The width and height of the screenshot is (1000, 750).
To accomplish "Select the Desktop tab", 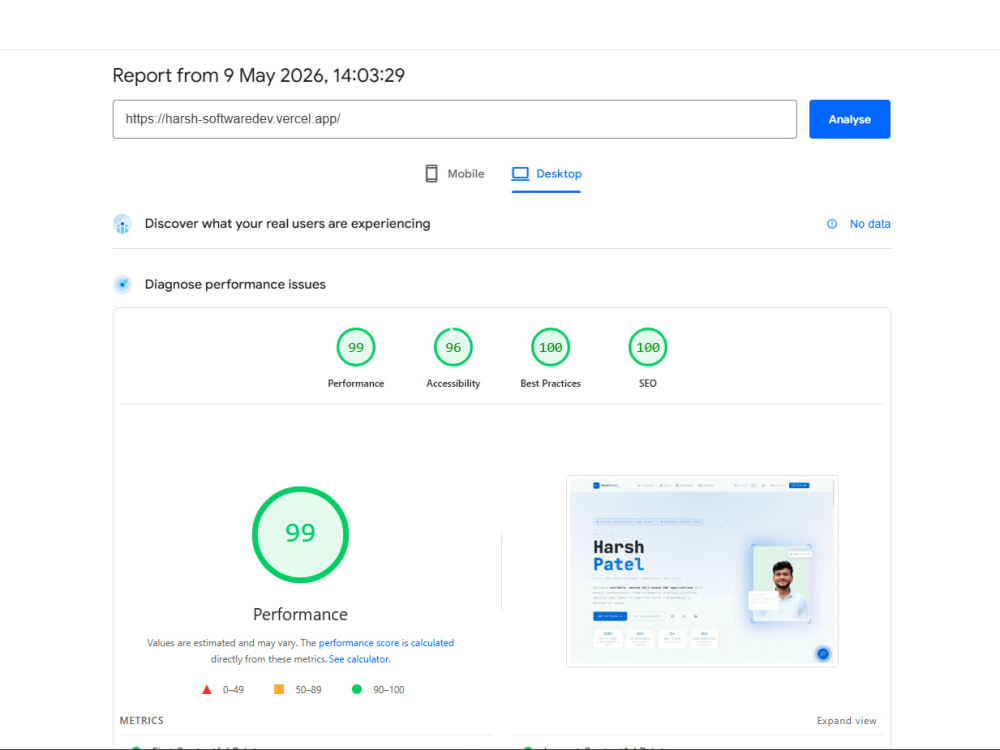I will tap(547, 173).
